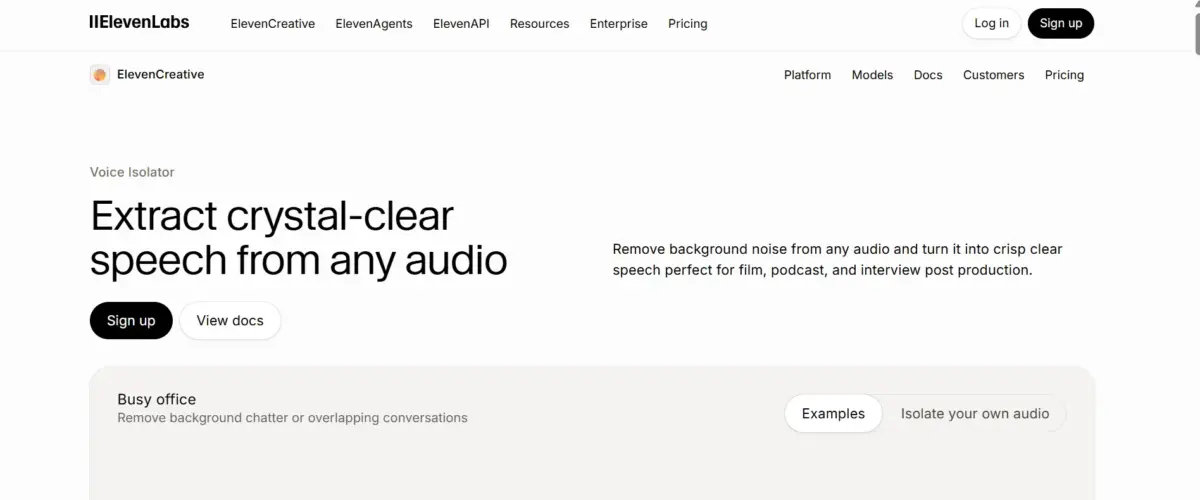Open the ElevenAPI top menu
This screenshot has height=500, width=1200.
tap(461, 24)
